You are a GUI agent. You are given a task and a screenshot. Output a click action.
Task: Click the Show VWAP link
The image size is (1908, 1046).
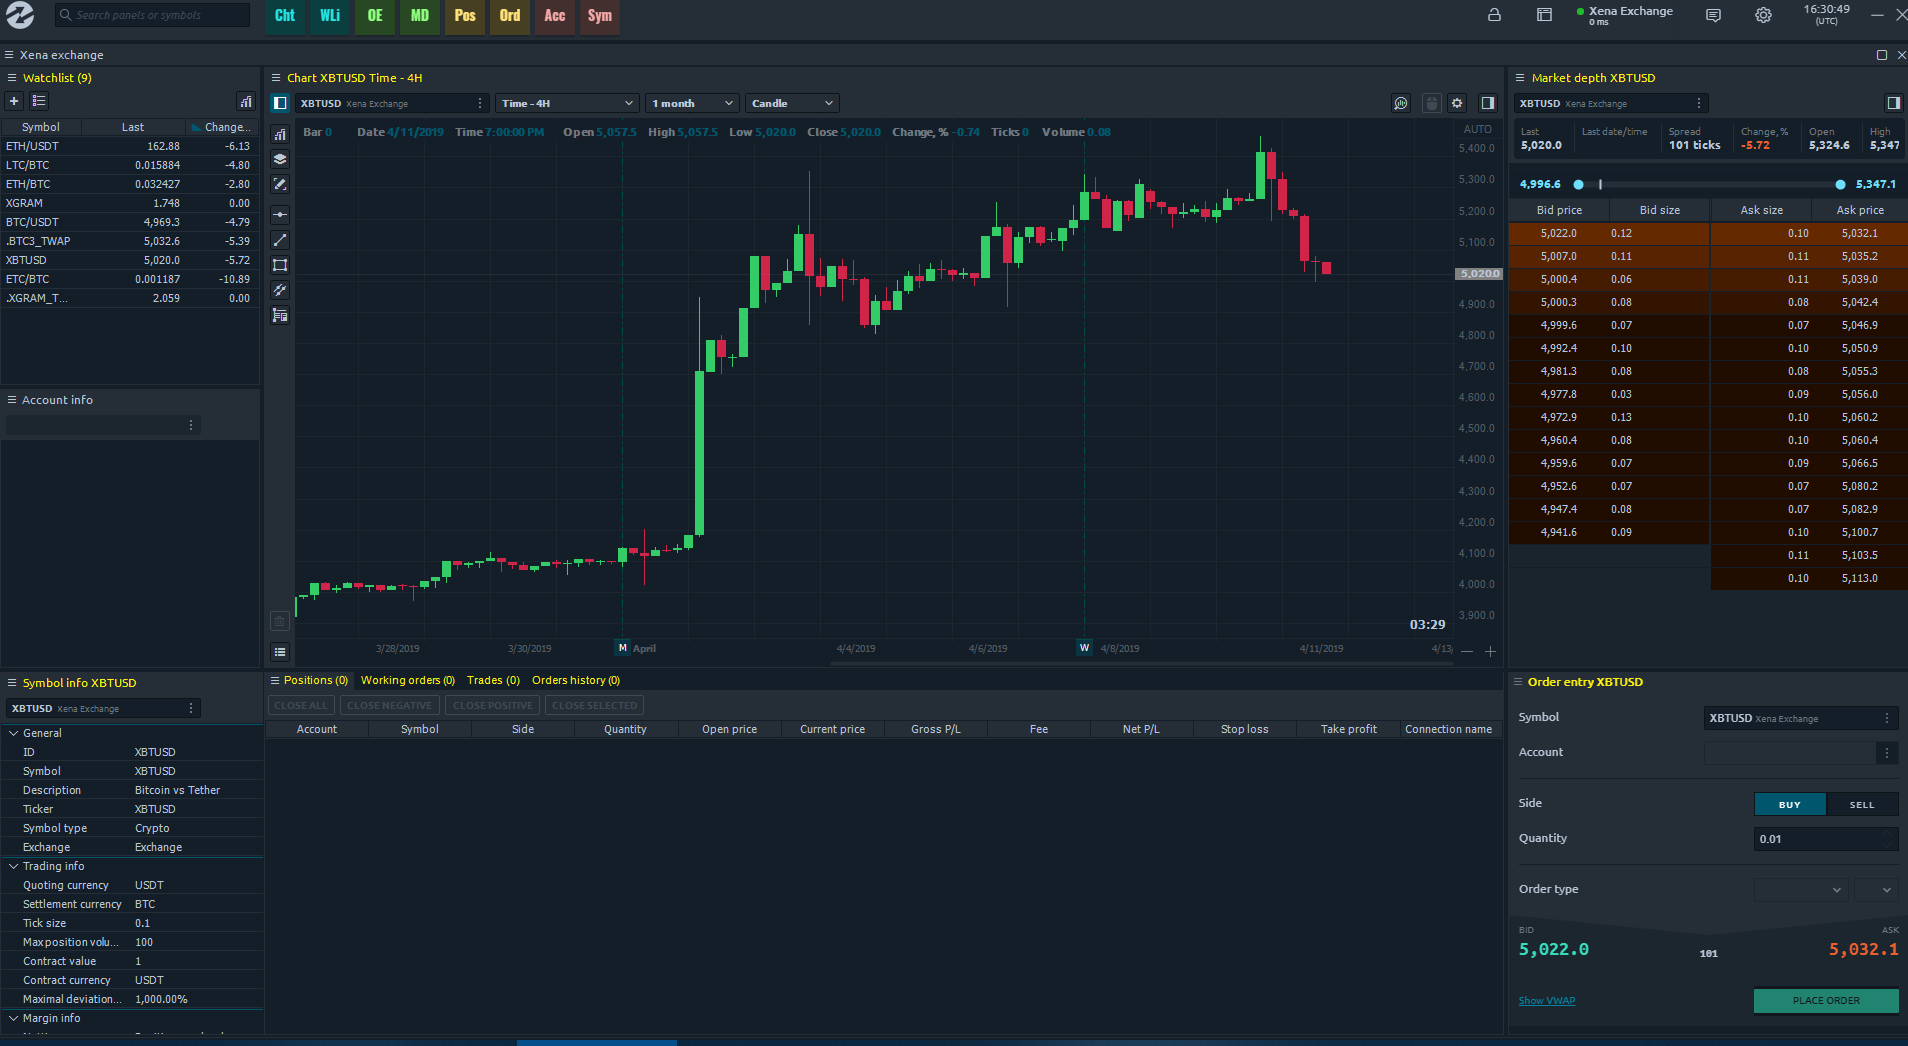(1546, 1000)
